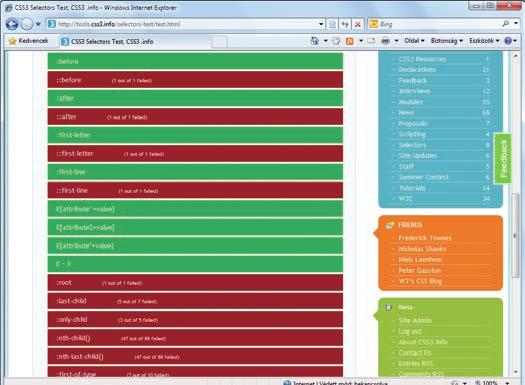525x385 pixels.
Task: Click the Help question mark icon
Action: pos(508,41)
